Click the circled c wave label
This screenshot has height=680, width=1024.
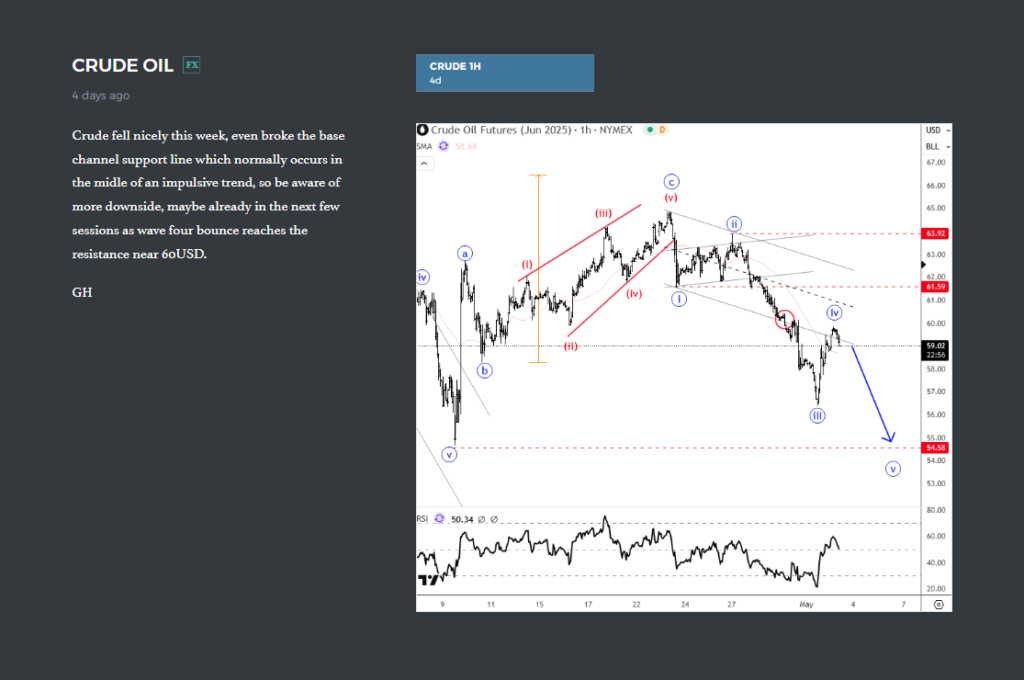click(671, 182)
